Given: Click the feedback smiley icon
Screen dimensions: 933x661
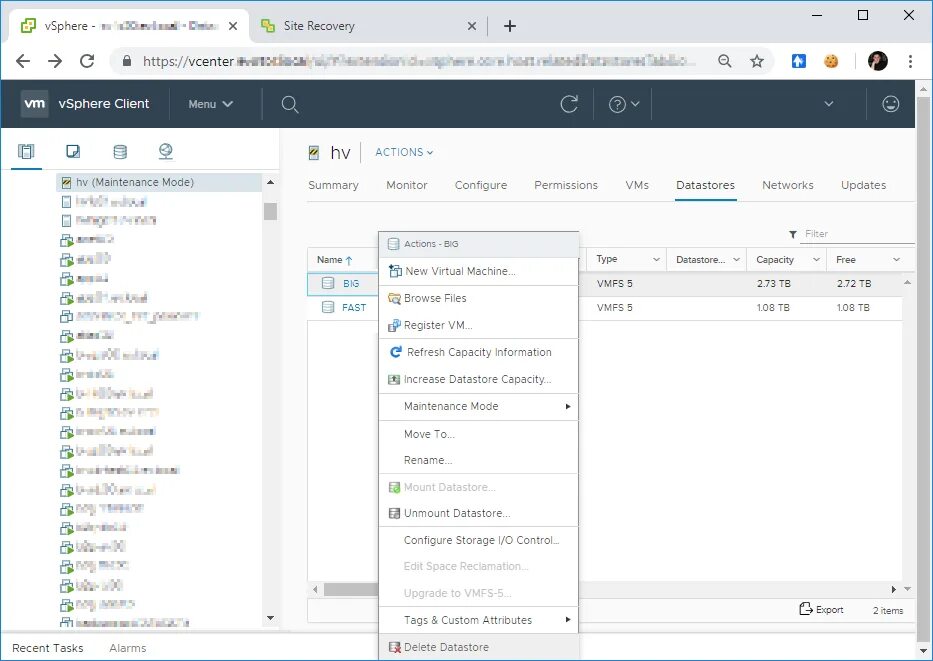Looking at the screenshot, I should (x=890, y=104).
